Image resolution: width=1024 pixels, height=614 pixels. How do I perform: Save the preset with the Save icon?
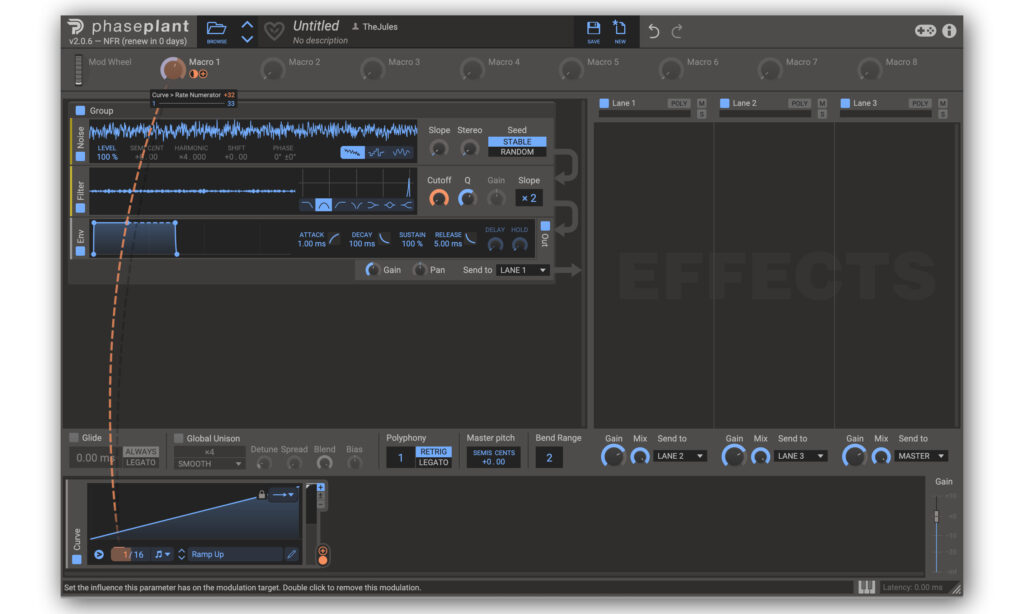(593, 28)
